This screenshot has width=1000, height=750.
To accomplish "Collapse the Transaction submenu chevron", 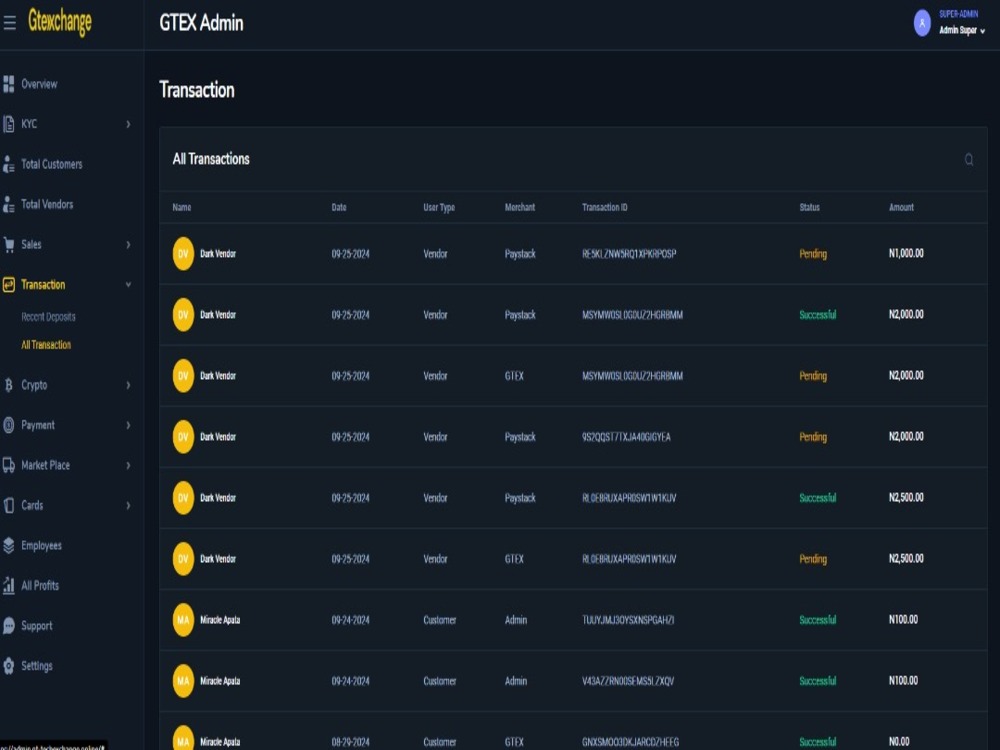I will point(128,284).
